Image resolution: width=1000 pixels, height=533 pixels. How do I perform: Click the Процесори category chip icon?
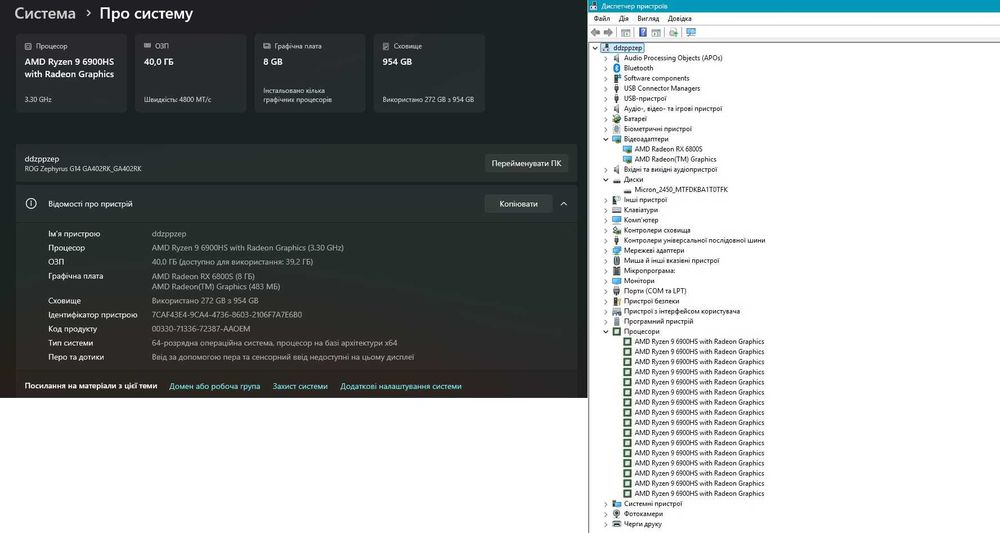click(617, 332)
